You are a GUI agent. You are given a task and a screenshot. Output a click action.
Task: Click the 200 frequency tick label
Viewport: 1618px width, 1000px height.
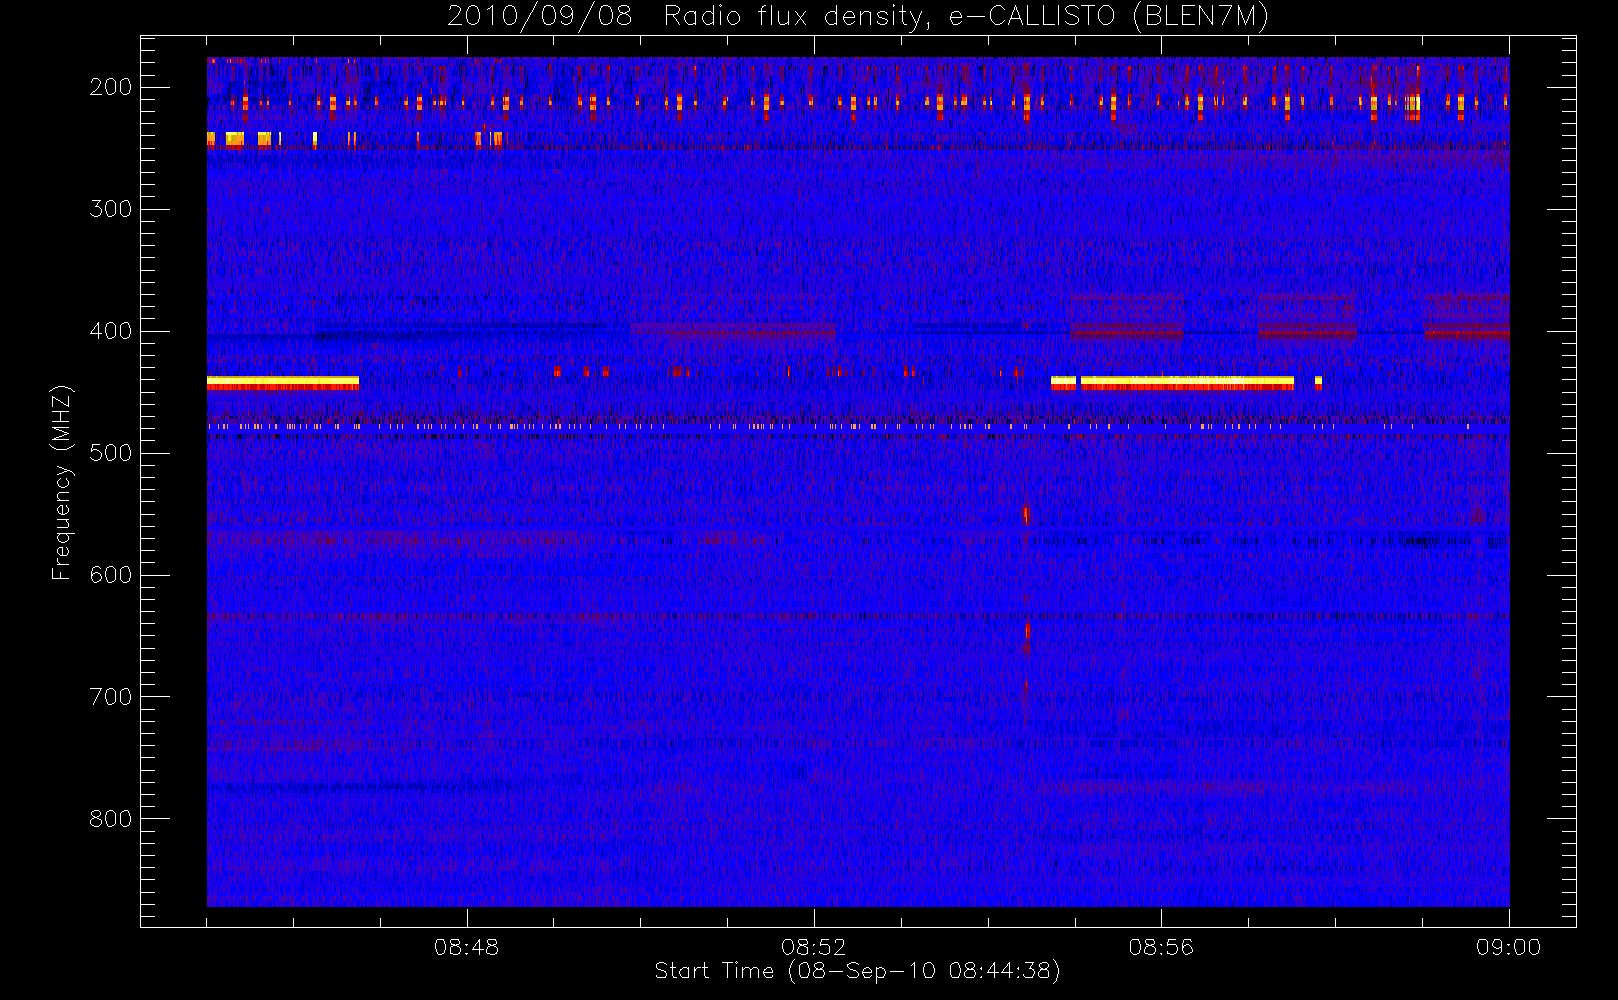tap(111, 87)
